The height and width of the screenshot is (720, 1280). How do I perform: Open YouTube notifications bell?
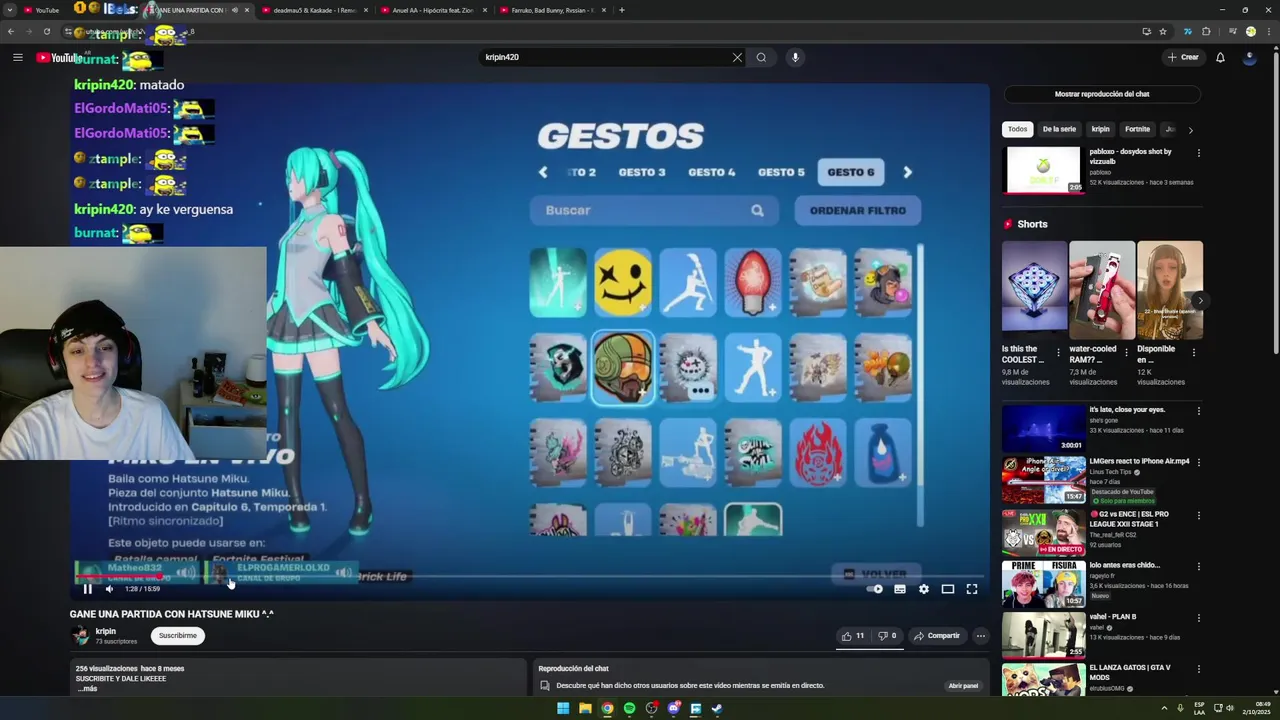click(x=1220, y=57)
